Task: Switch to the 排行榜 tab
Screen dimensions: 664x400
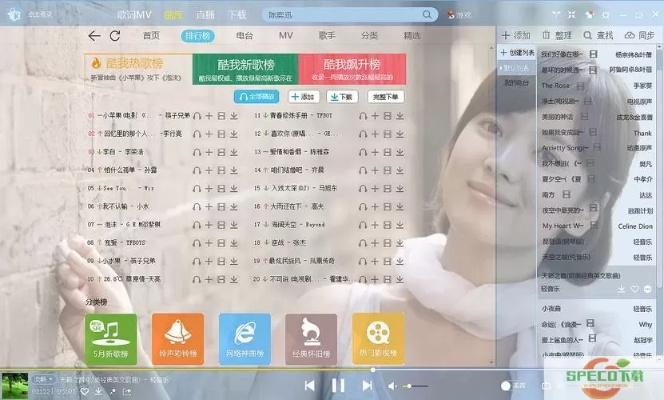Action: [x=197, y=35]
